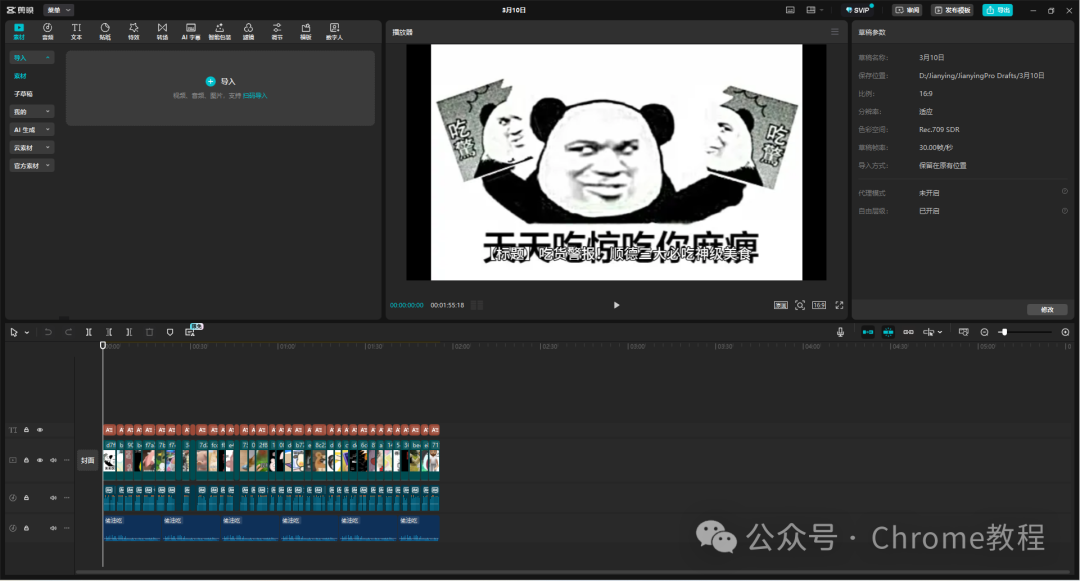Click the 修改 button in draft parameters
The width and height of the screenshot is (1080, 581).
(x=1047, y=310)
